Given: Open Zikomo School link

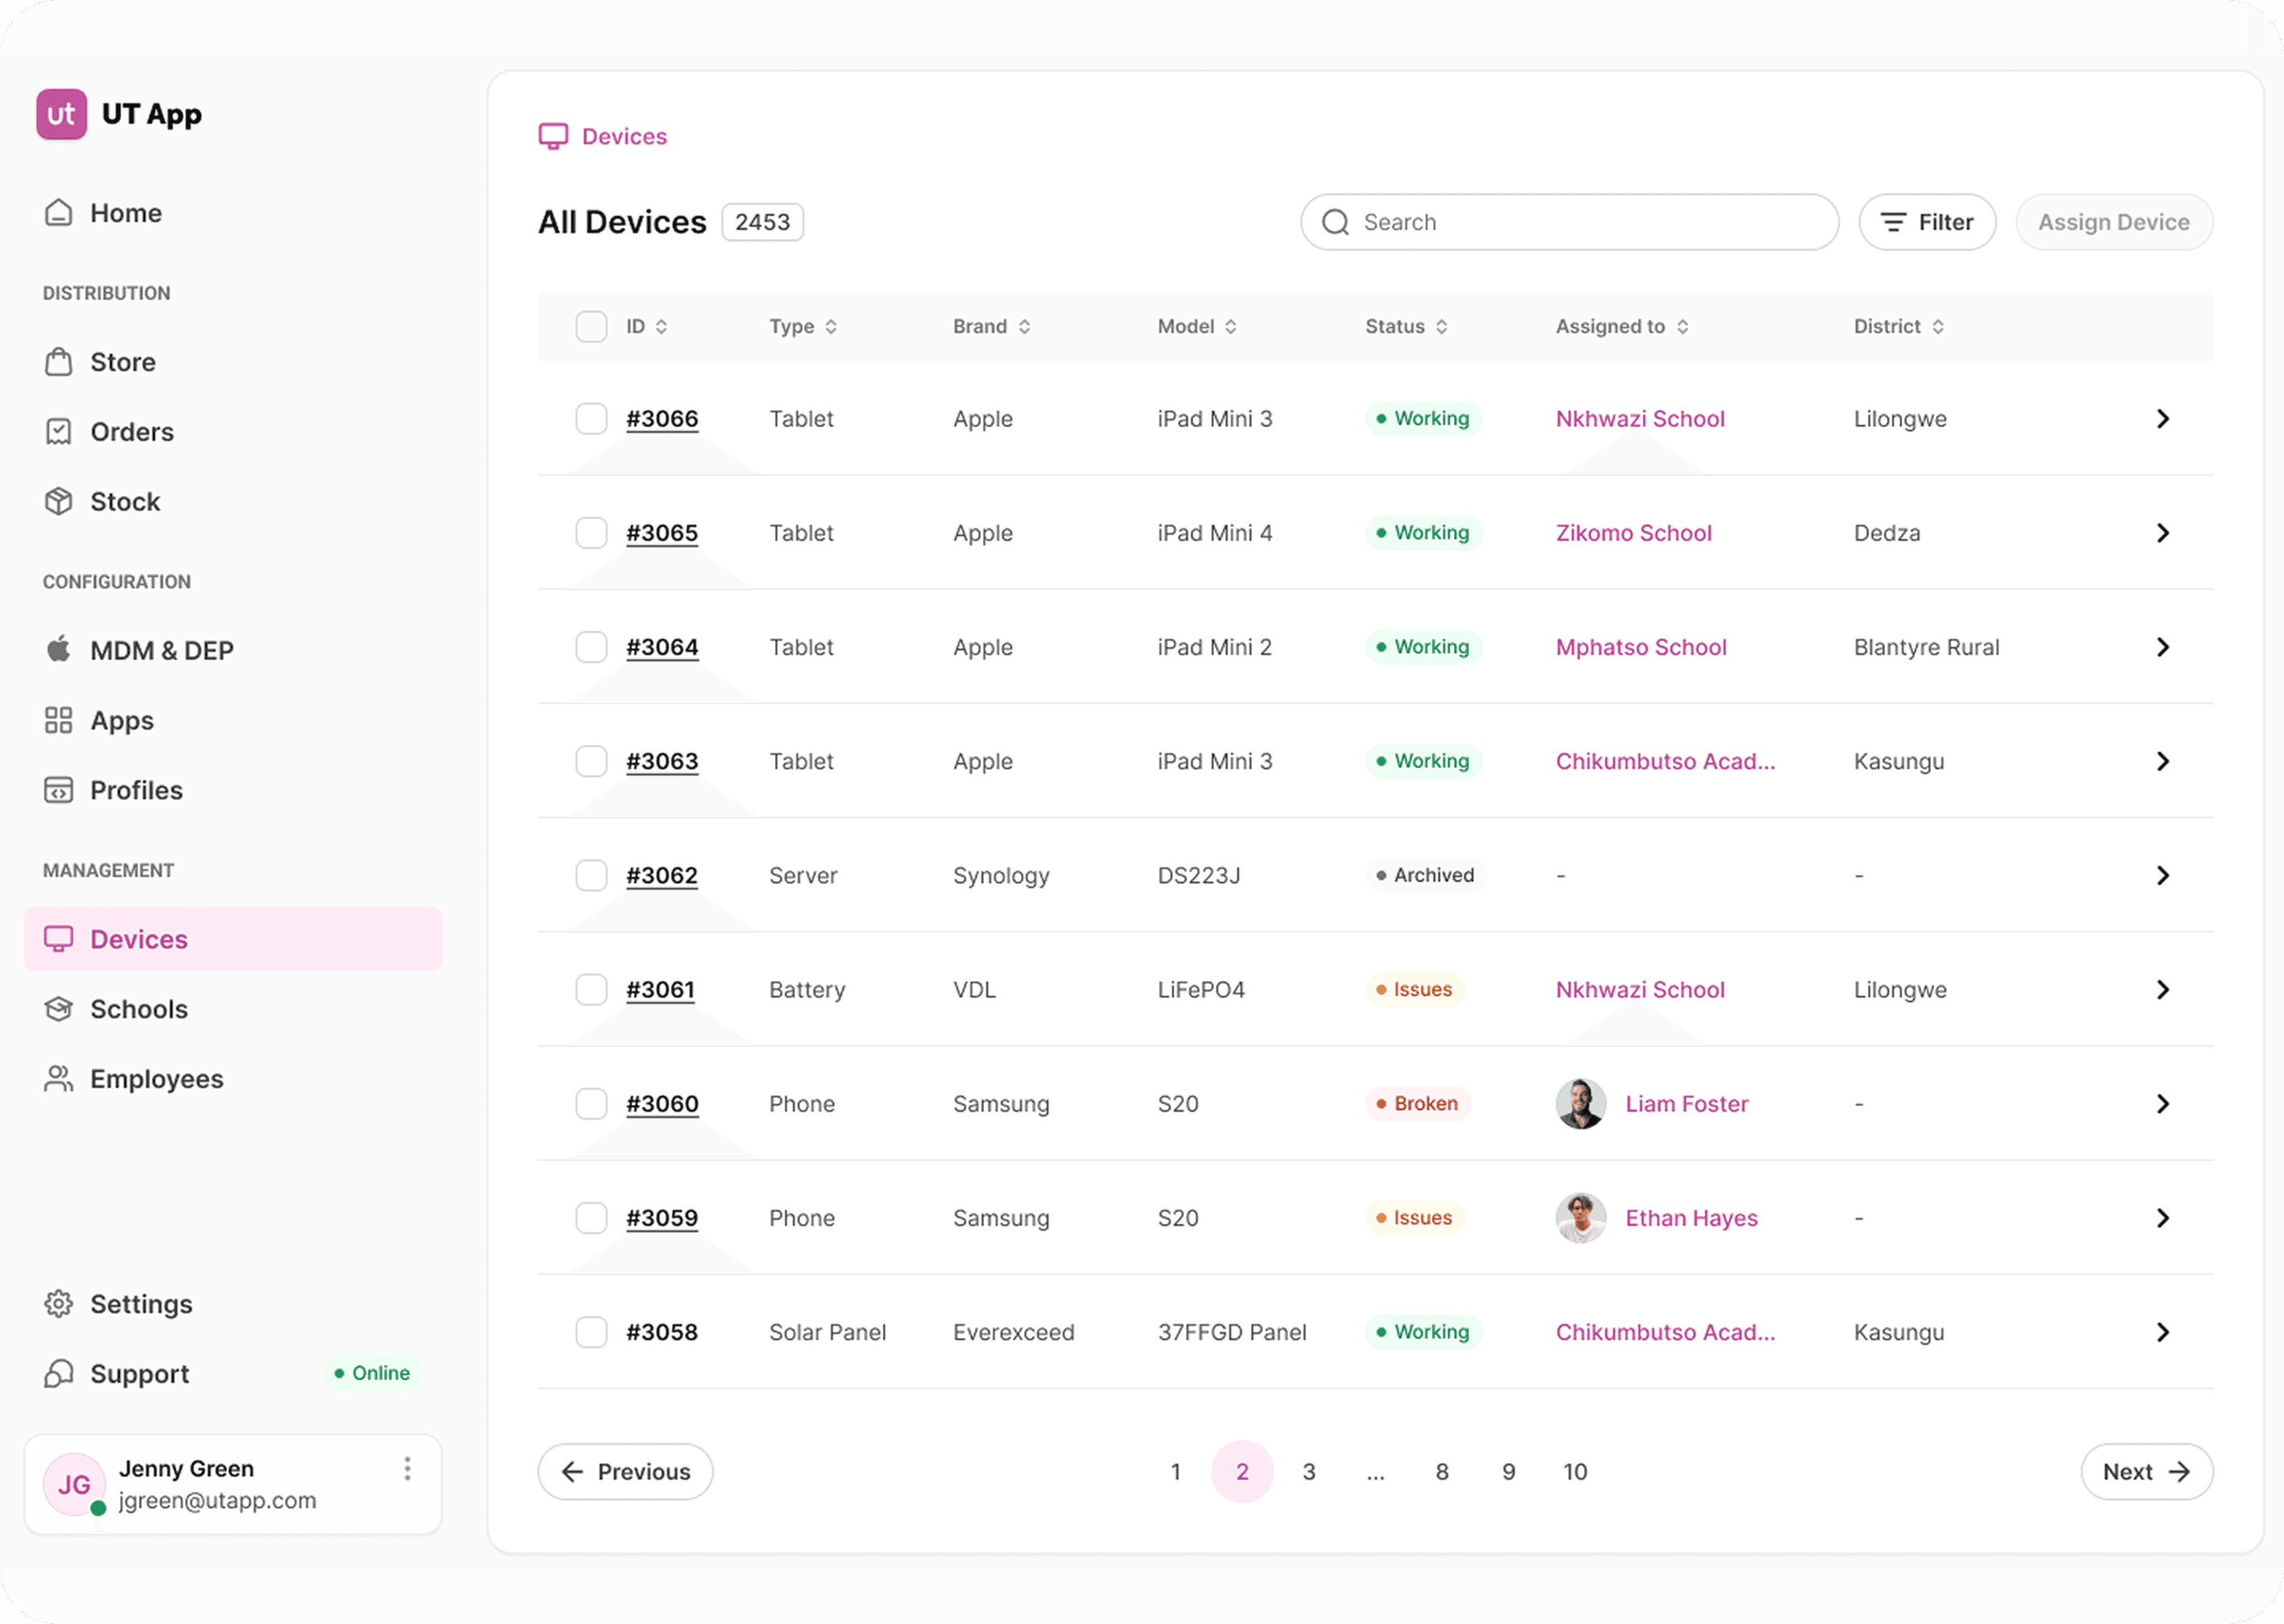Looking at the screenshot, I should (x=1634, y=533).
